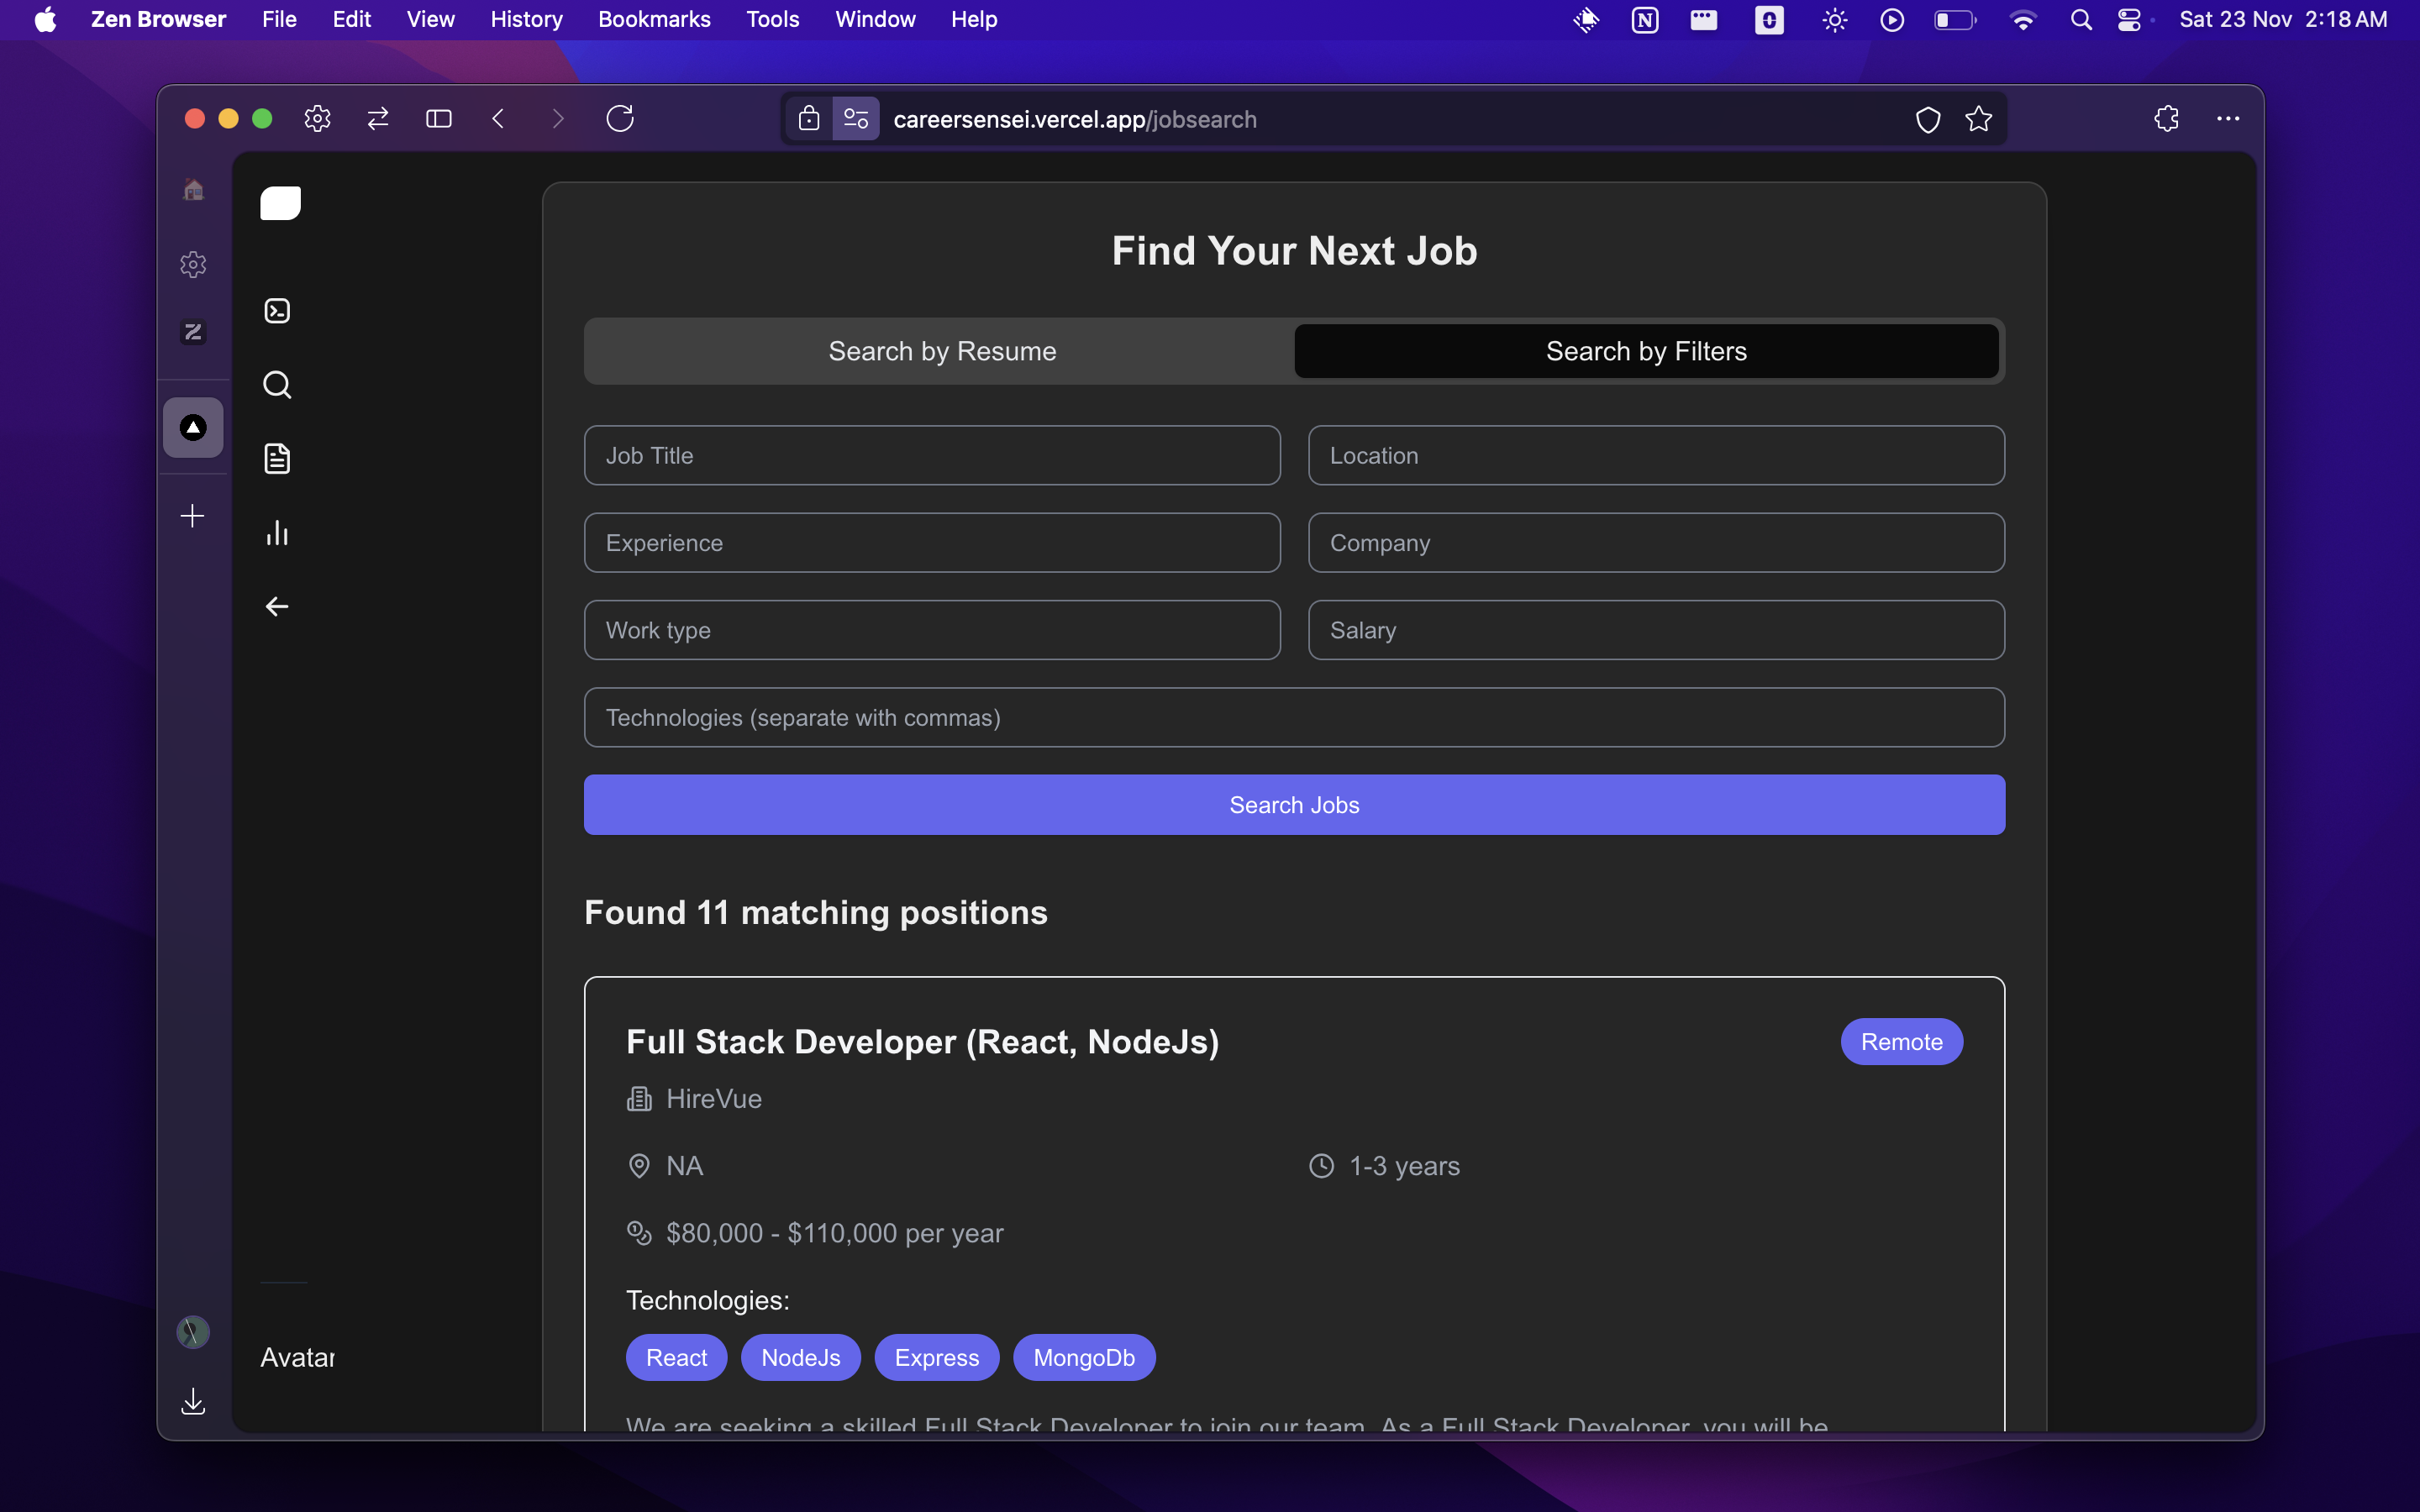Open the three-dots browser menu
This screenshot has width=2420, height=1512.
(x=2227, y=119)
